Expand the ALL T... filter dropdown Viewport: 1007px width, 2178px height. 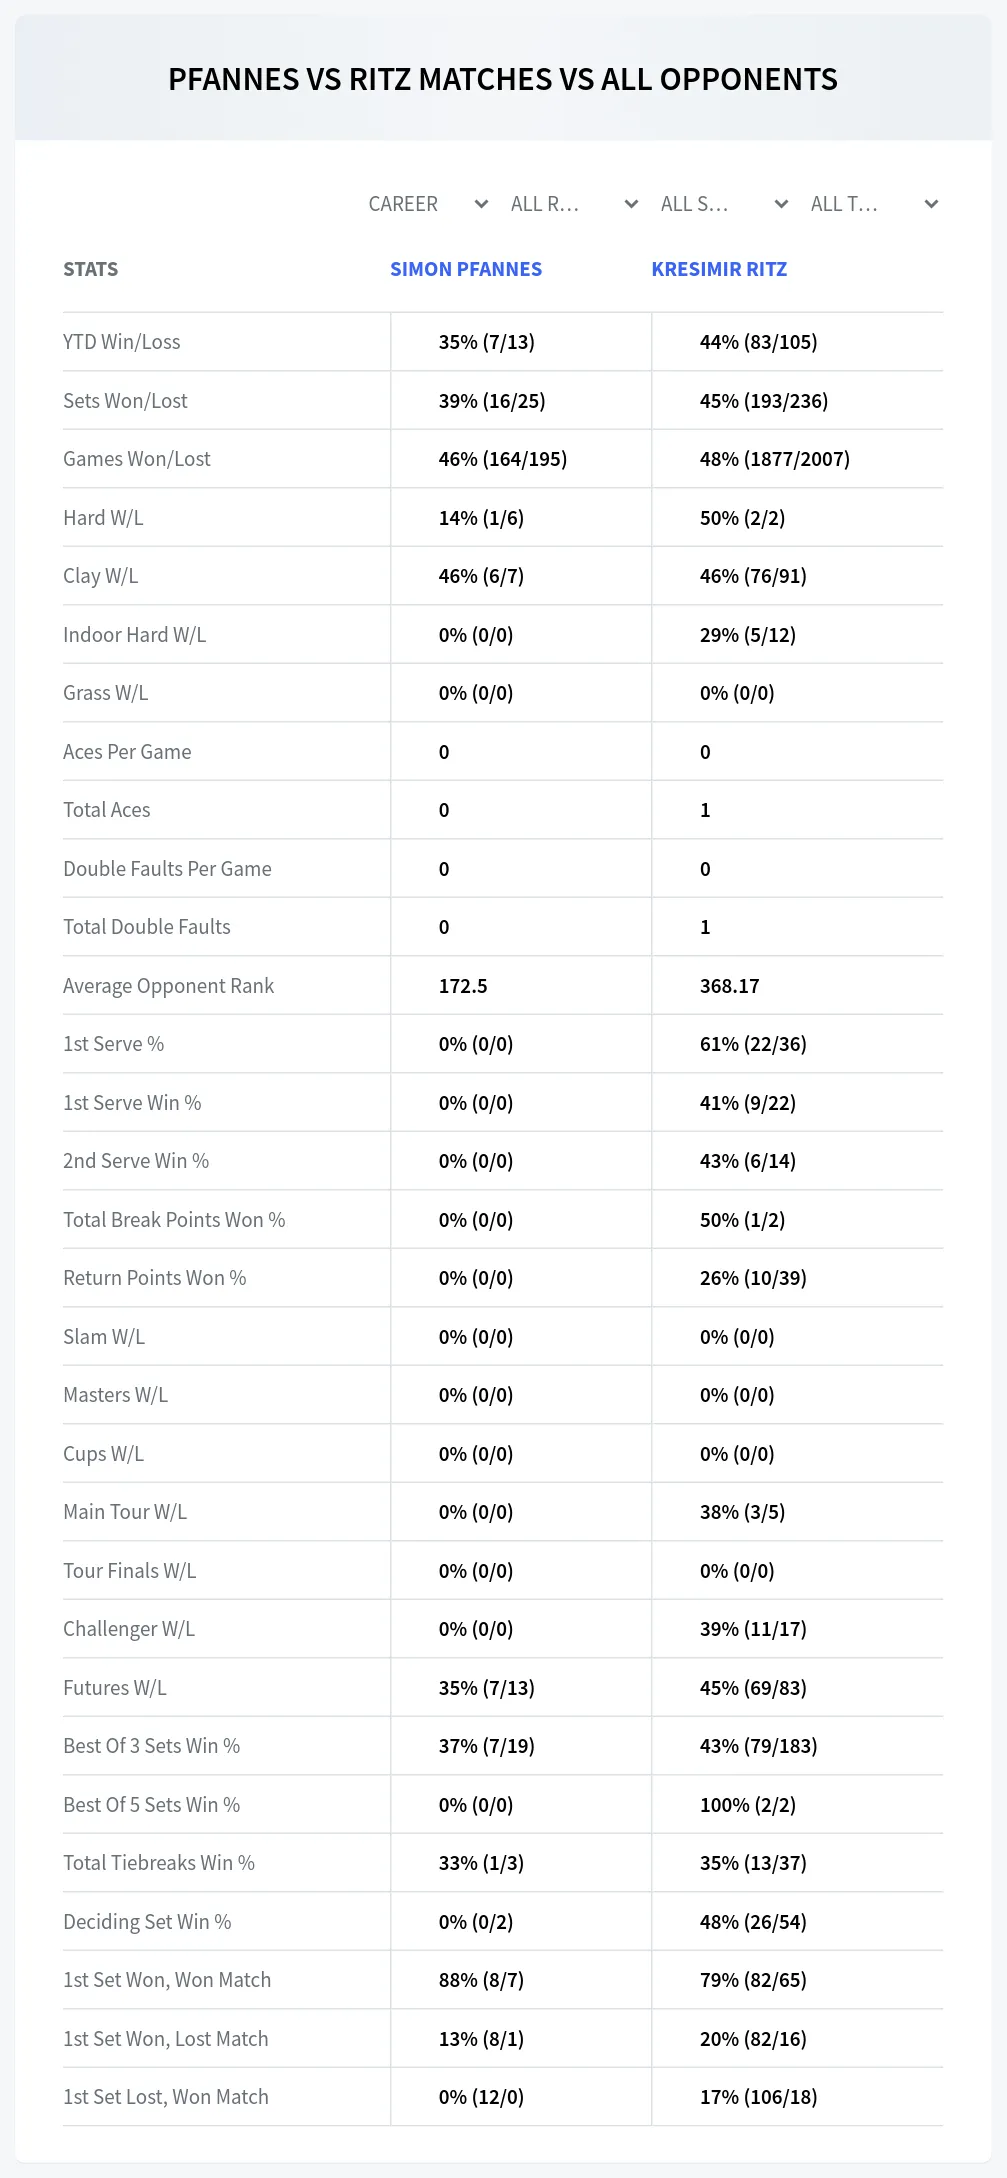pyautogui.click(x=874, y=204)
